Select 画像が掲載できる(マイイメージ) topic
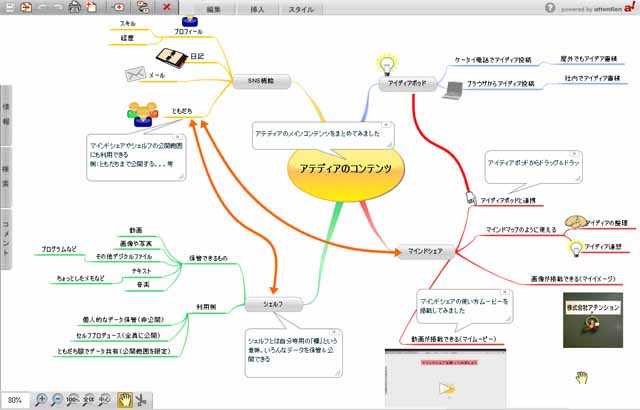 (573, 279)
